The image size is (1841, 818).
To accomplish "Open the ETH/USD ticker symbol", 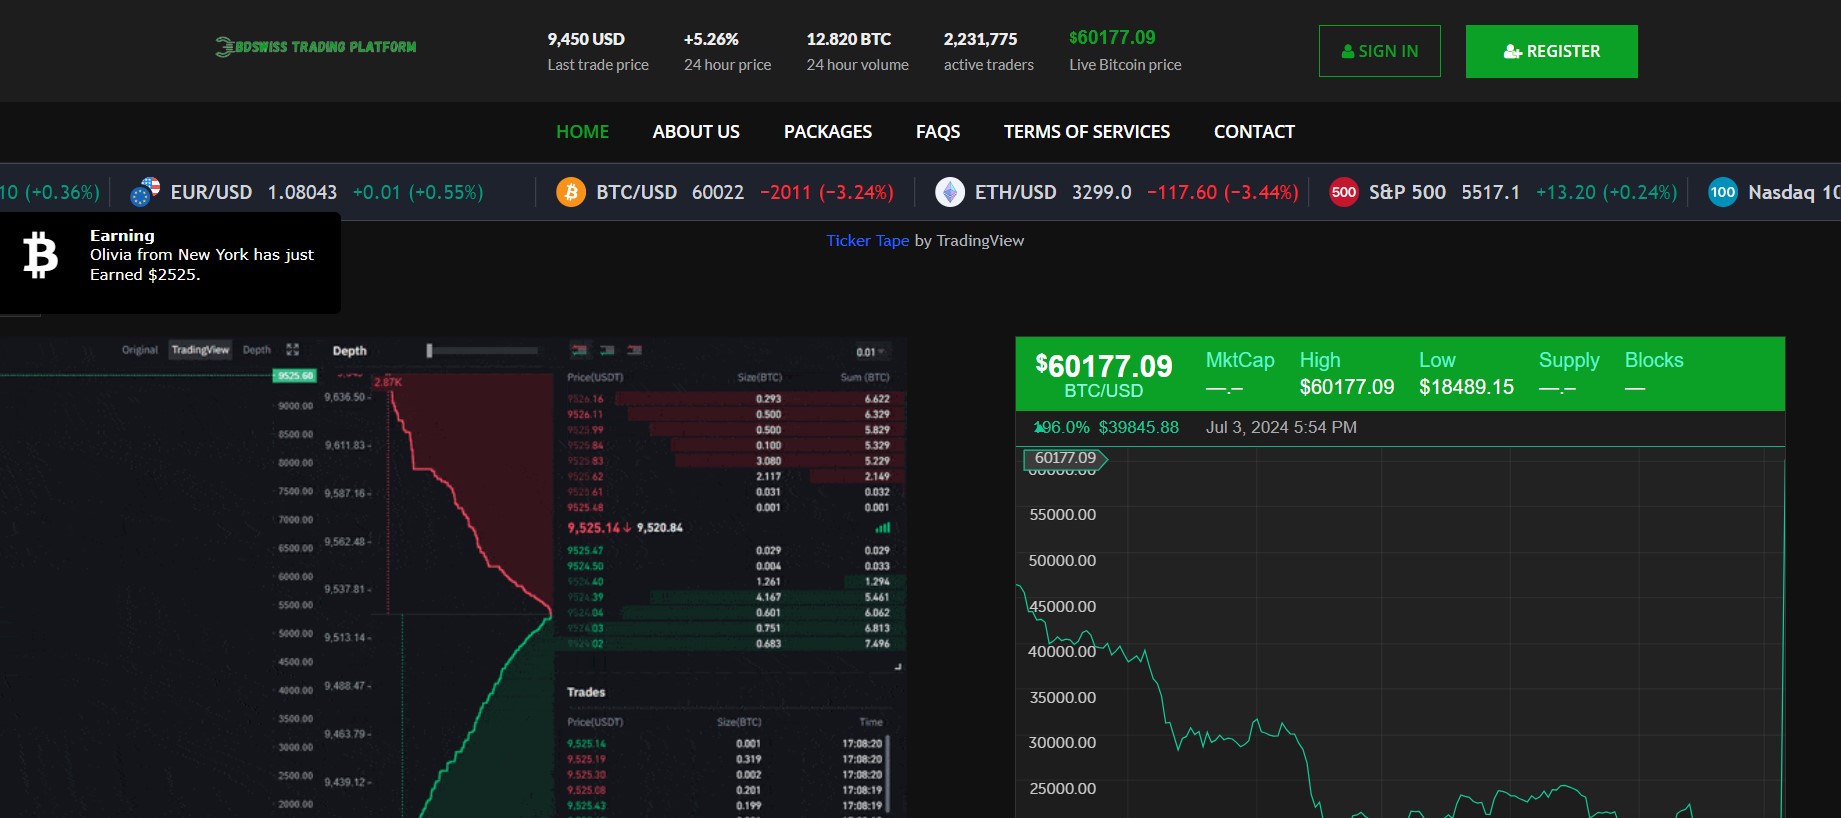I will (1015, 192).
